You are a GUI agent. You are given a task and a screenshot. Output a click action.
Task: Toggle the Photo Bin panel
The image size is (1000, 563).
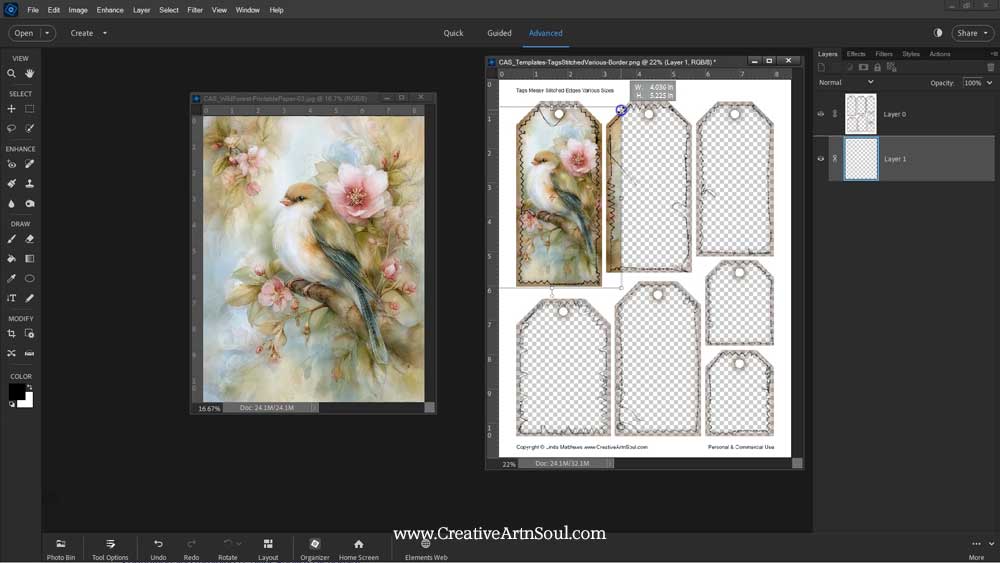[x=61, y=549]
